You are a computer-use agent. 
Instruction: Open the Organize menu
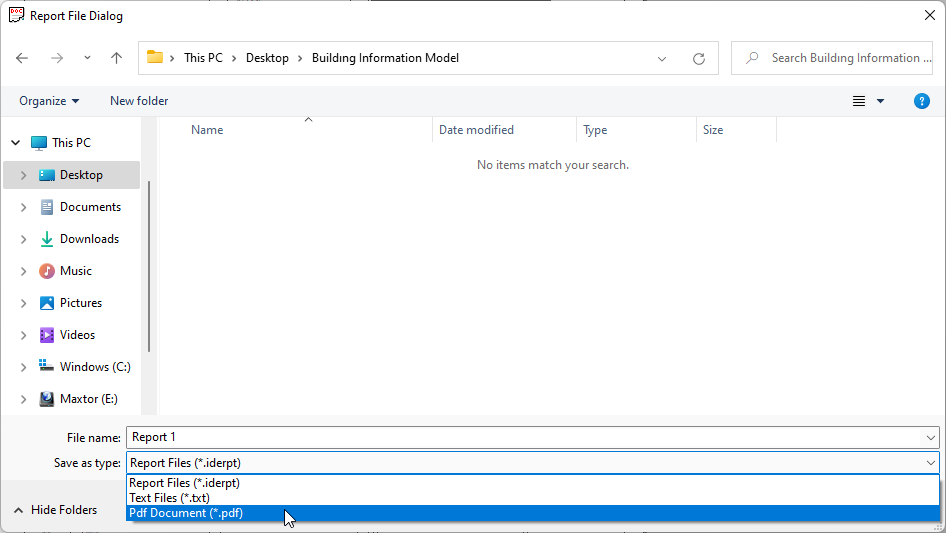(x=49, y=101)
